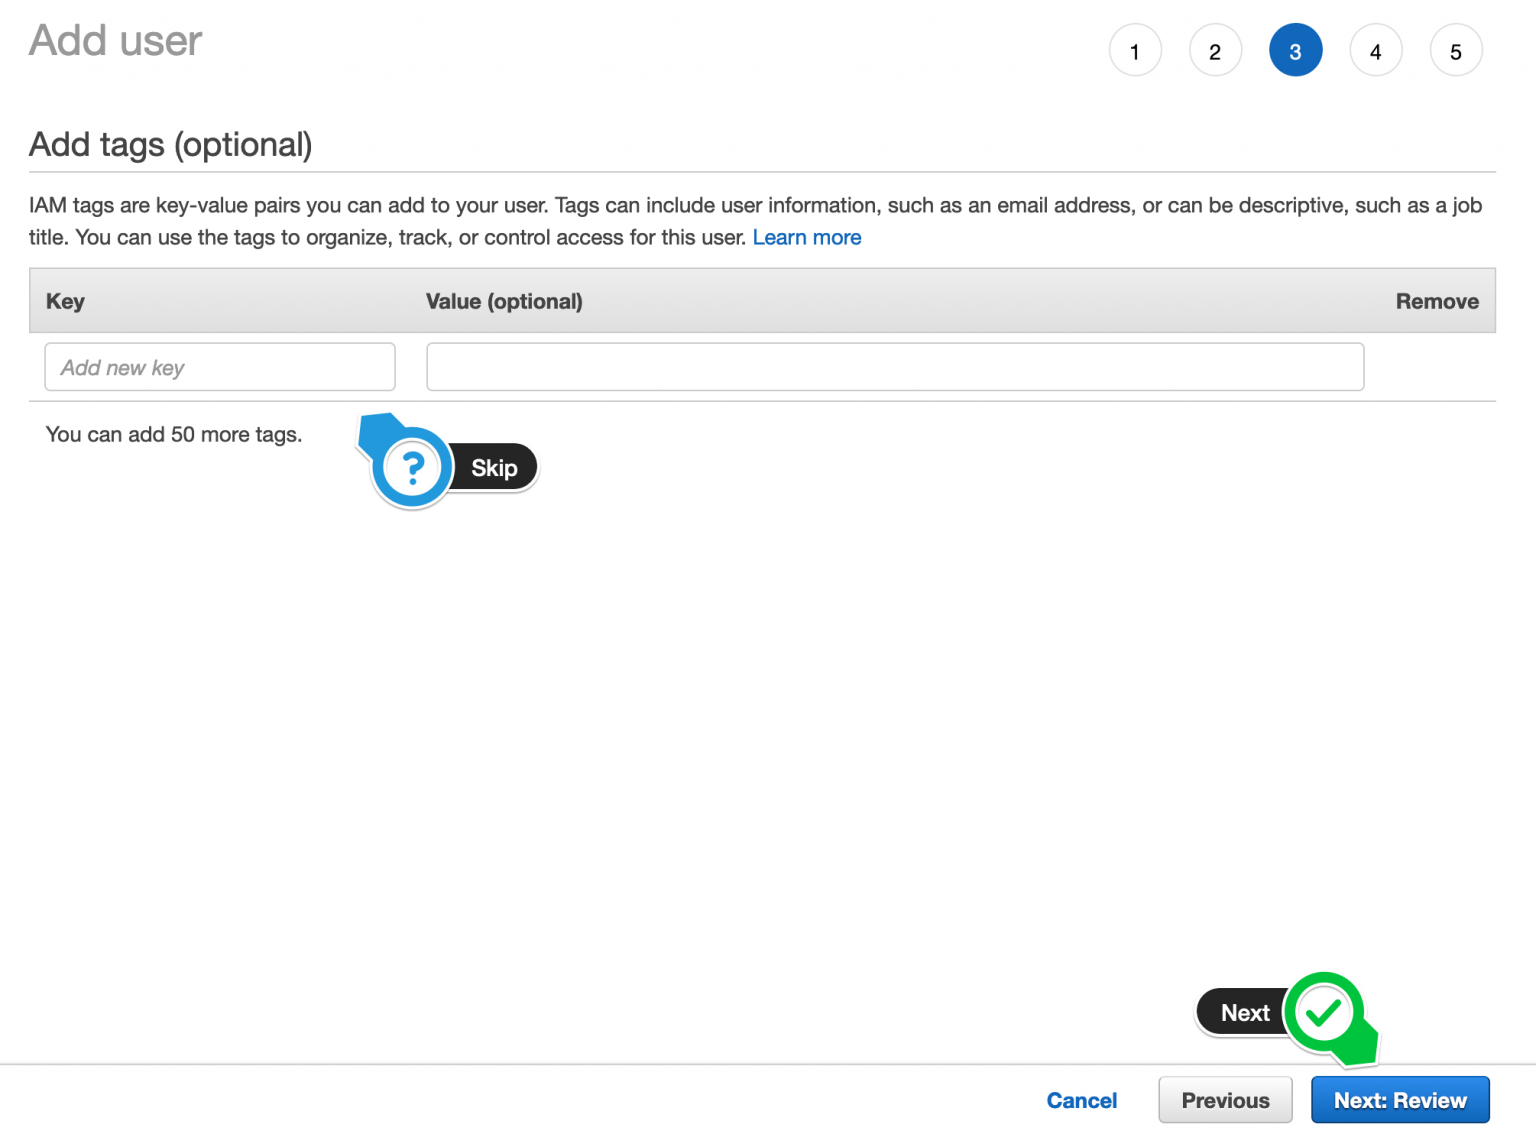
Task: Select step 5 circle in the wizard progress
Action: 1456,50
